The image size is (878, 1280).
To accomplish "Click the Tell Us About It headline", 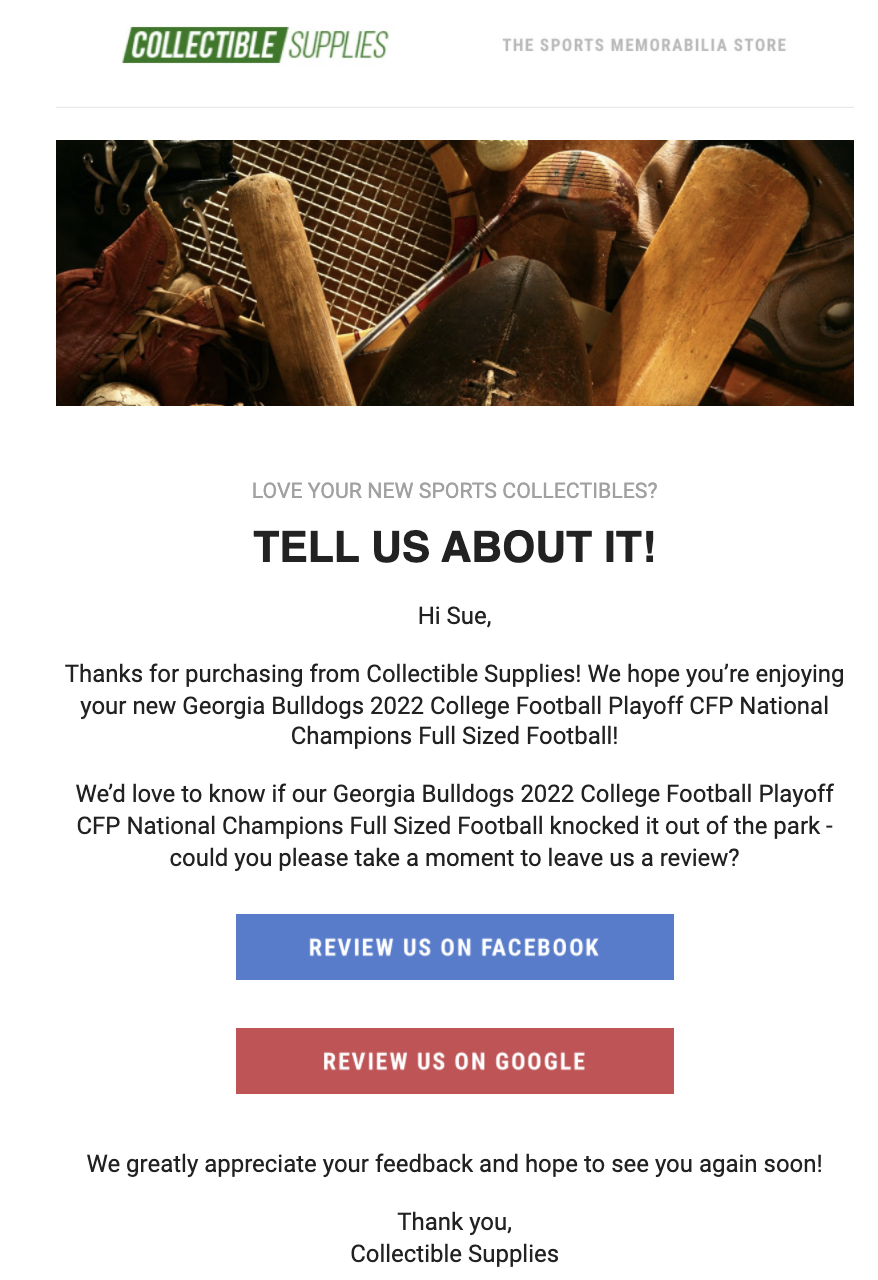I will point(454,547).
